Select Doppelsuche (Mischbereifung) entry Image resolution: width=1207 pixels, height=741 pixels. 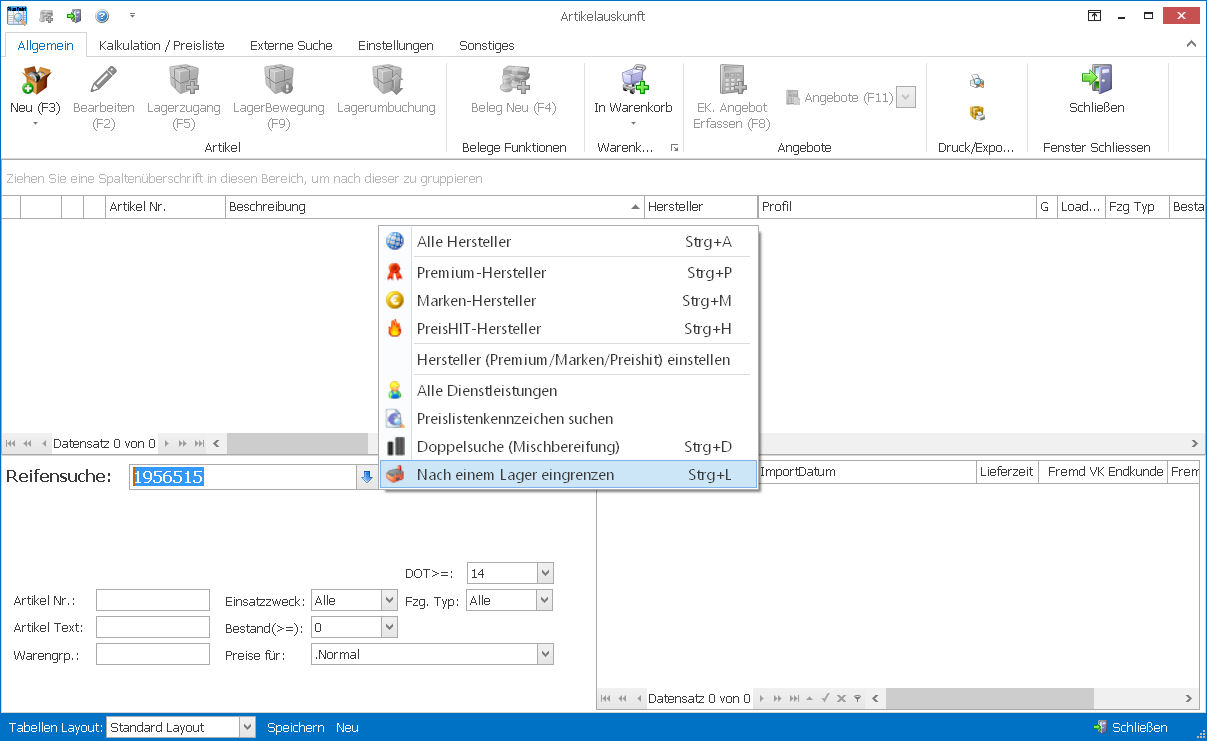tap(568, 447)
